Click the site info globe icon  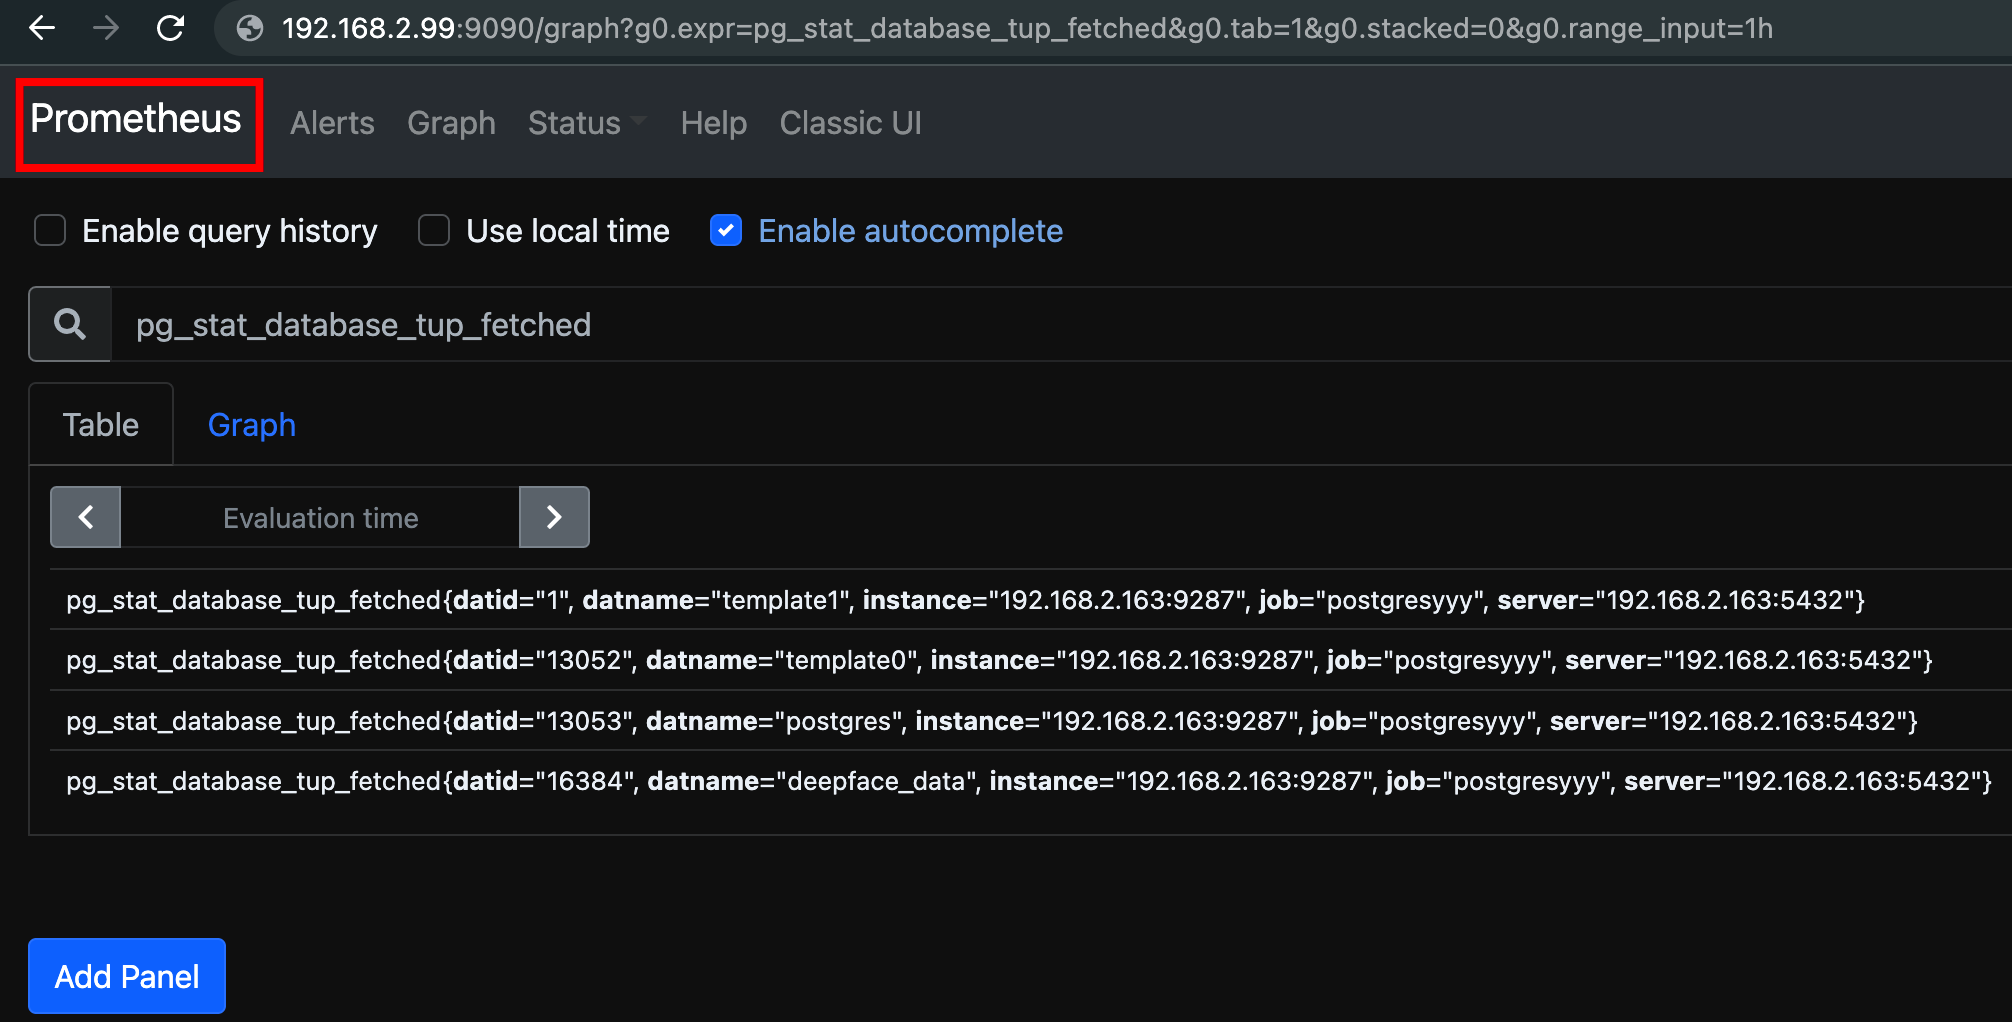coord(250,28)
